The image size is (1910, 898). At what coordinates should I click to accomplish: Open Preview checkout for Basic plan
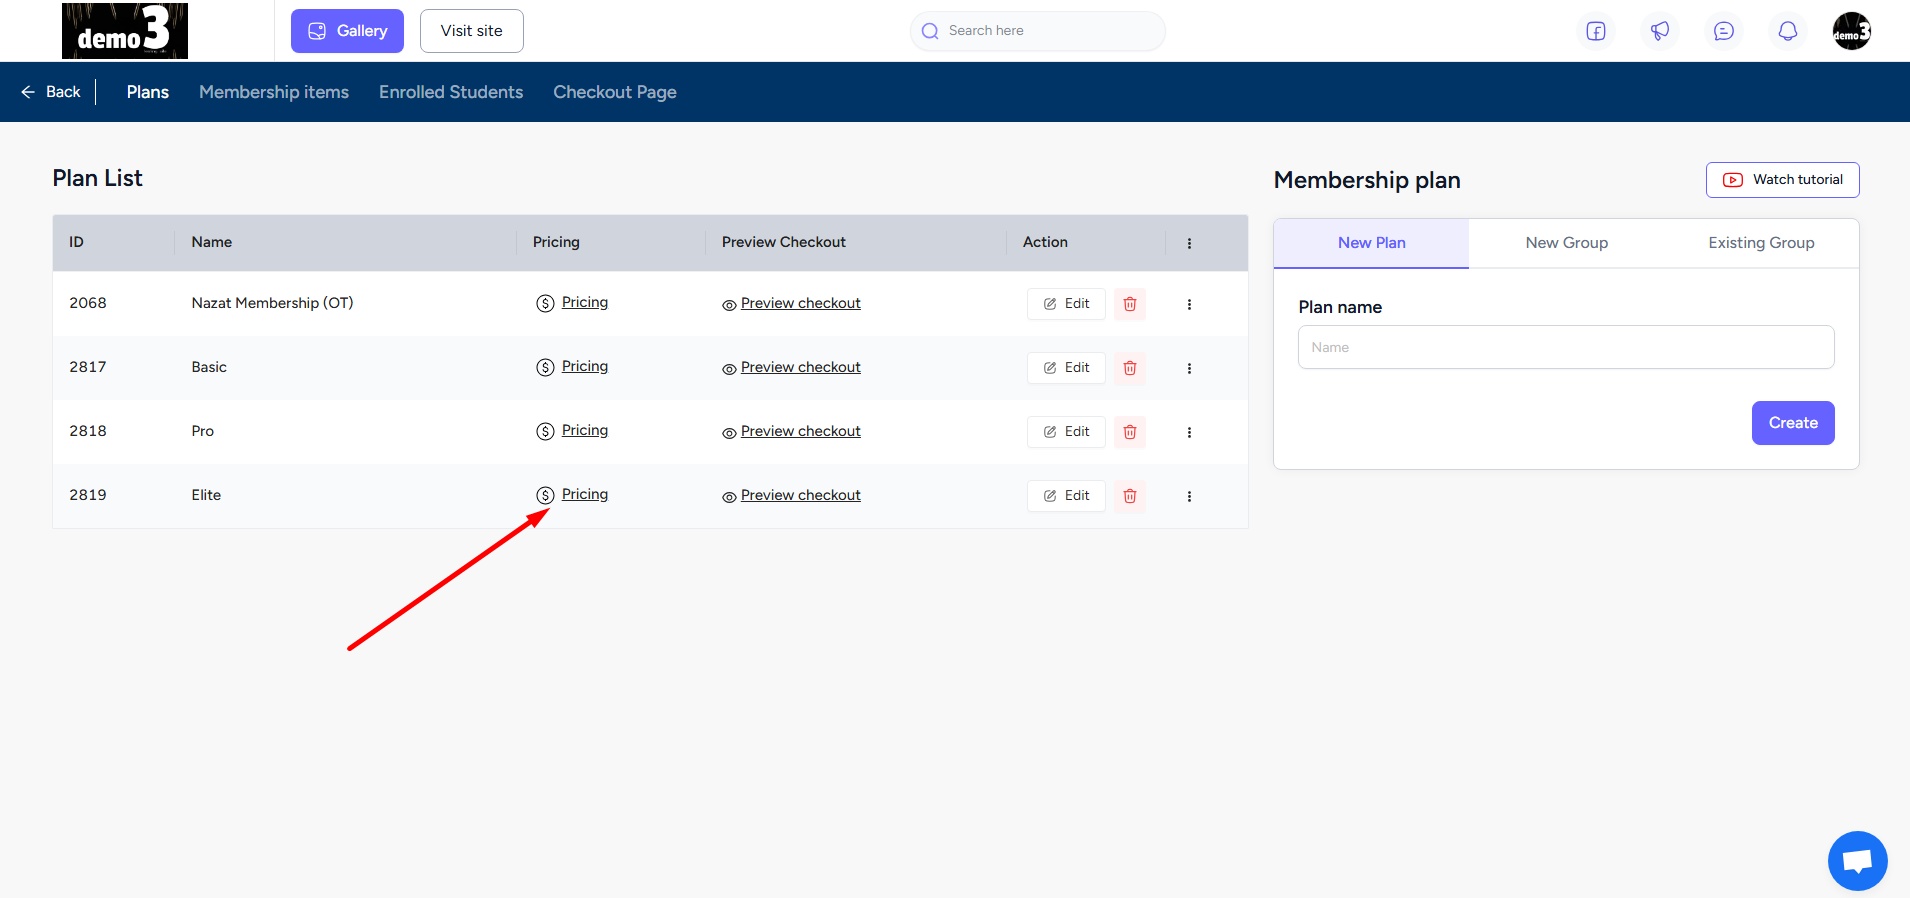(801, 367)
